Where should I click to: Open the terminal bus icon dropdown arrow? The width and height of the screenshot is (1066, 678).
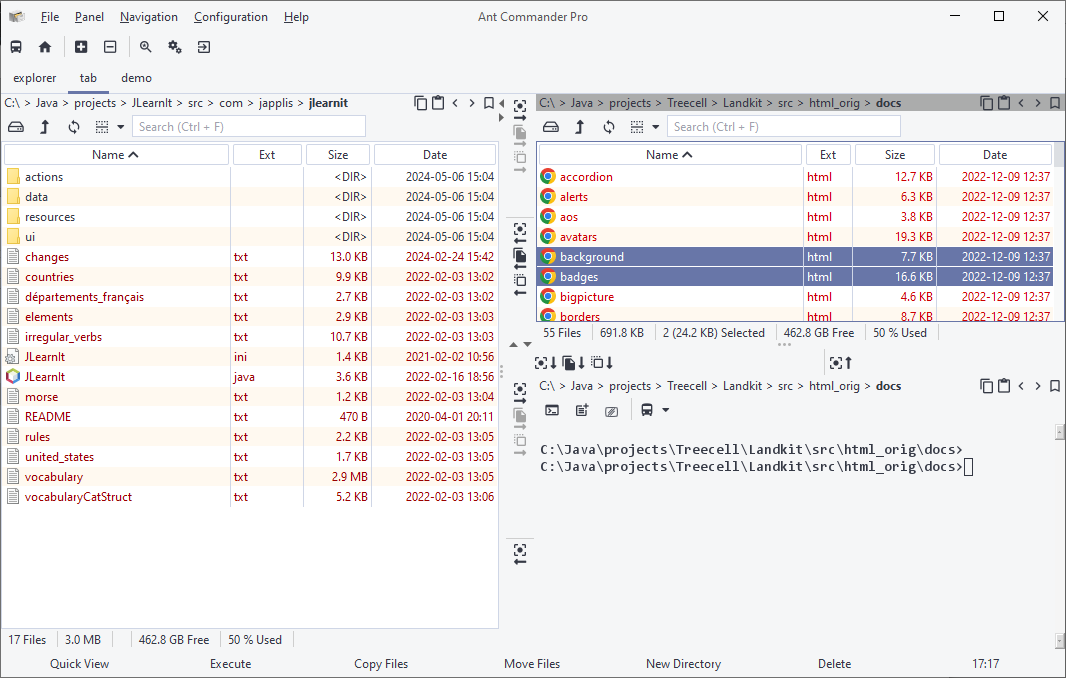(666, 410)
